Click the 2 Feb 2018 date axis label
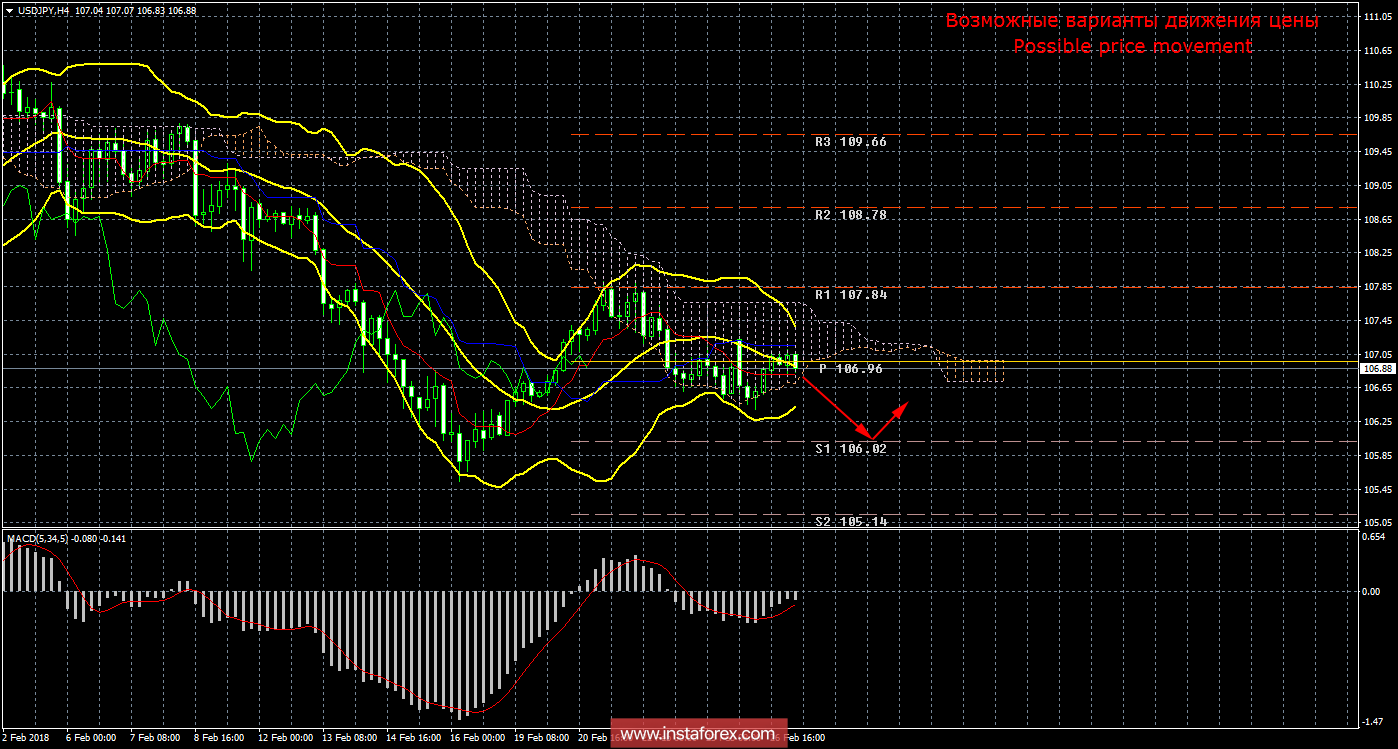The width and height of the screenshot is (1398, 749). click(x=27, y=738)
